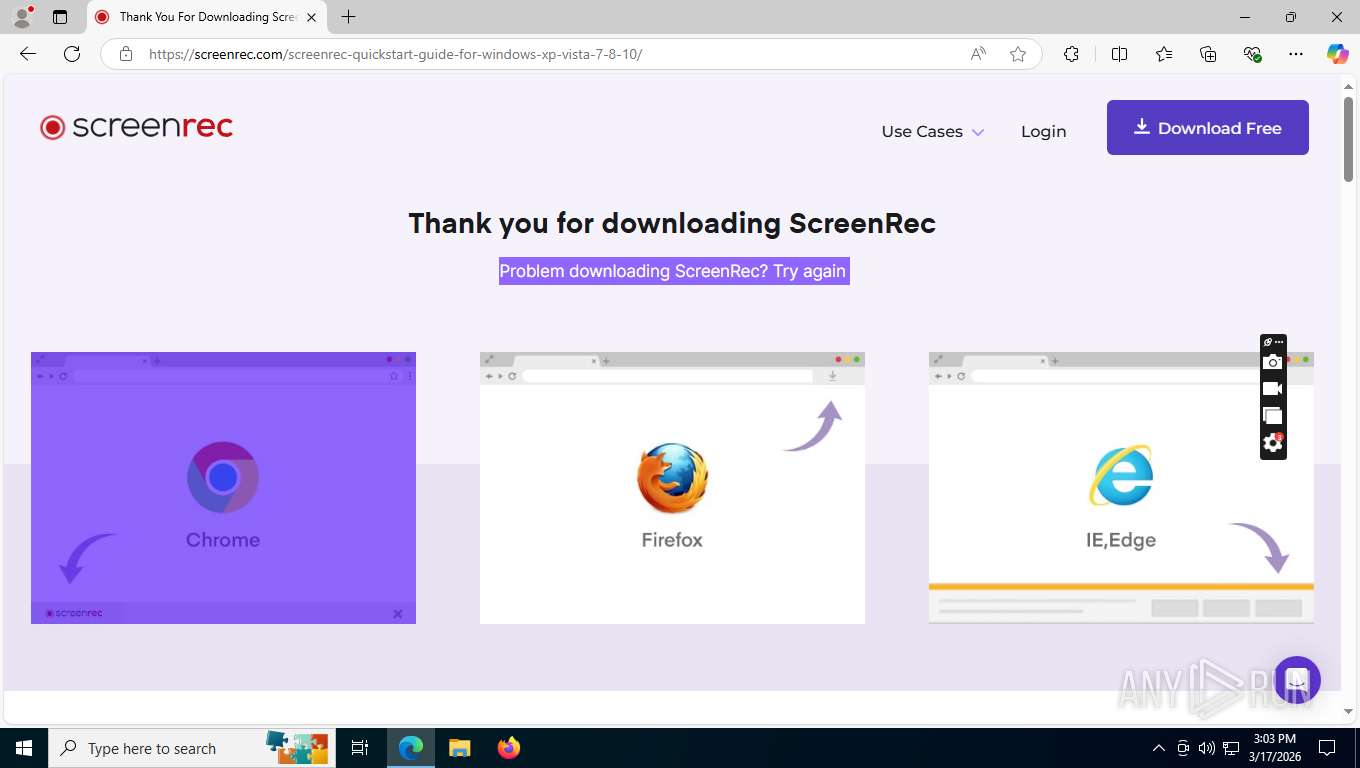1360x768 pixels.
Task: Click the page vertical scrollbar thumb
Action: pos(1348,140)
